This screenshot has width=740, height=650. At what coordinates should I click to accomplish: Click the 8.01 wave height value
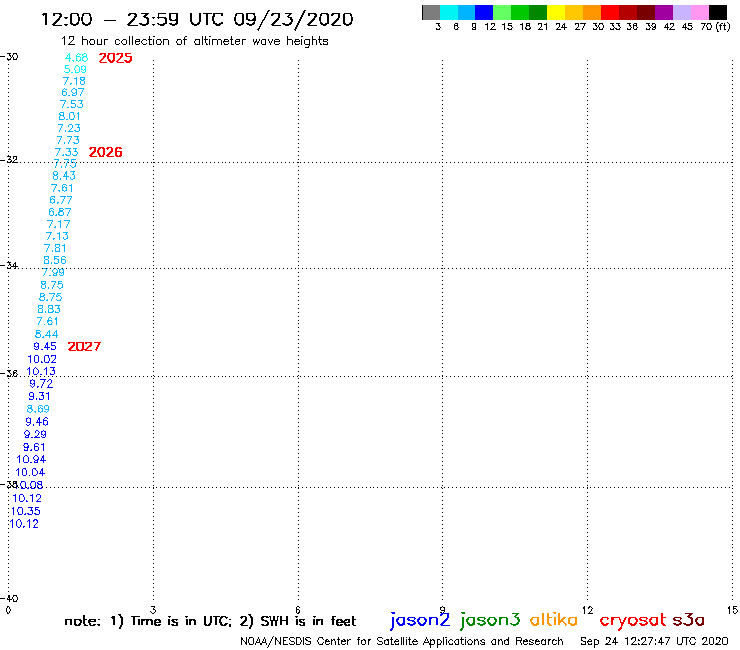click(x=69, y=116)
